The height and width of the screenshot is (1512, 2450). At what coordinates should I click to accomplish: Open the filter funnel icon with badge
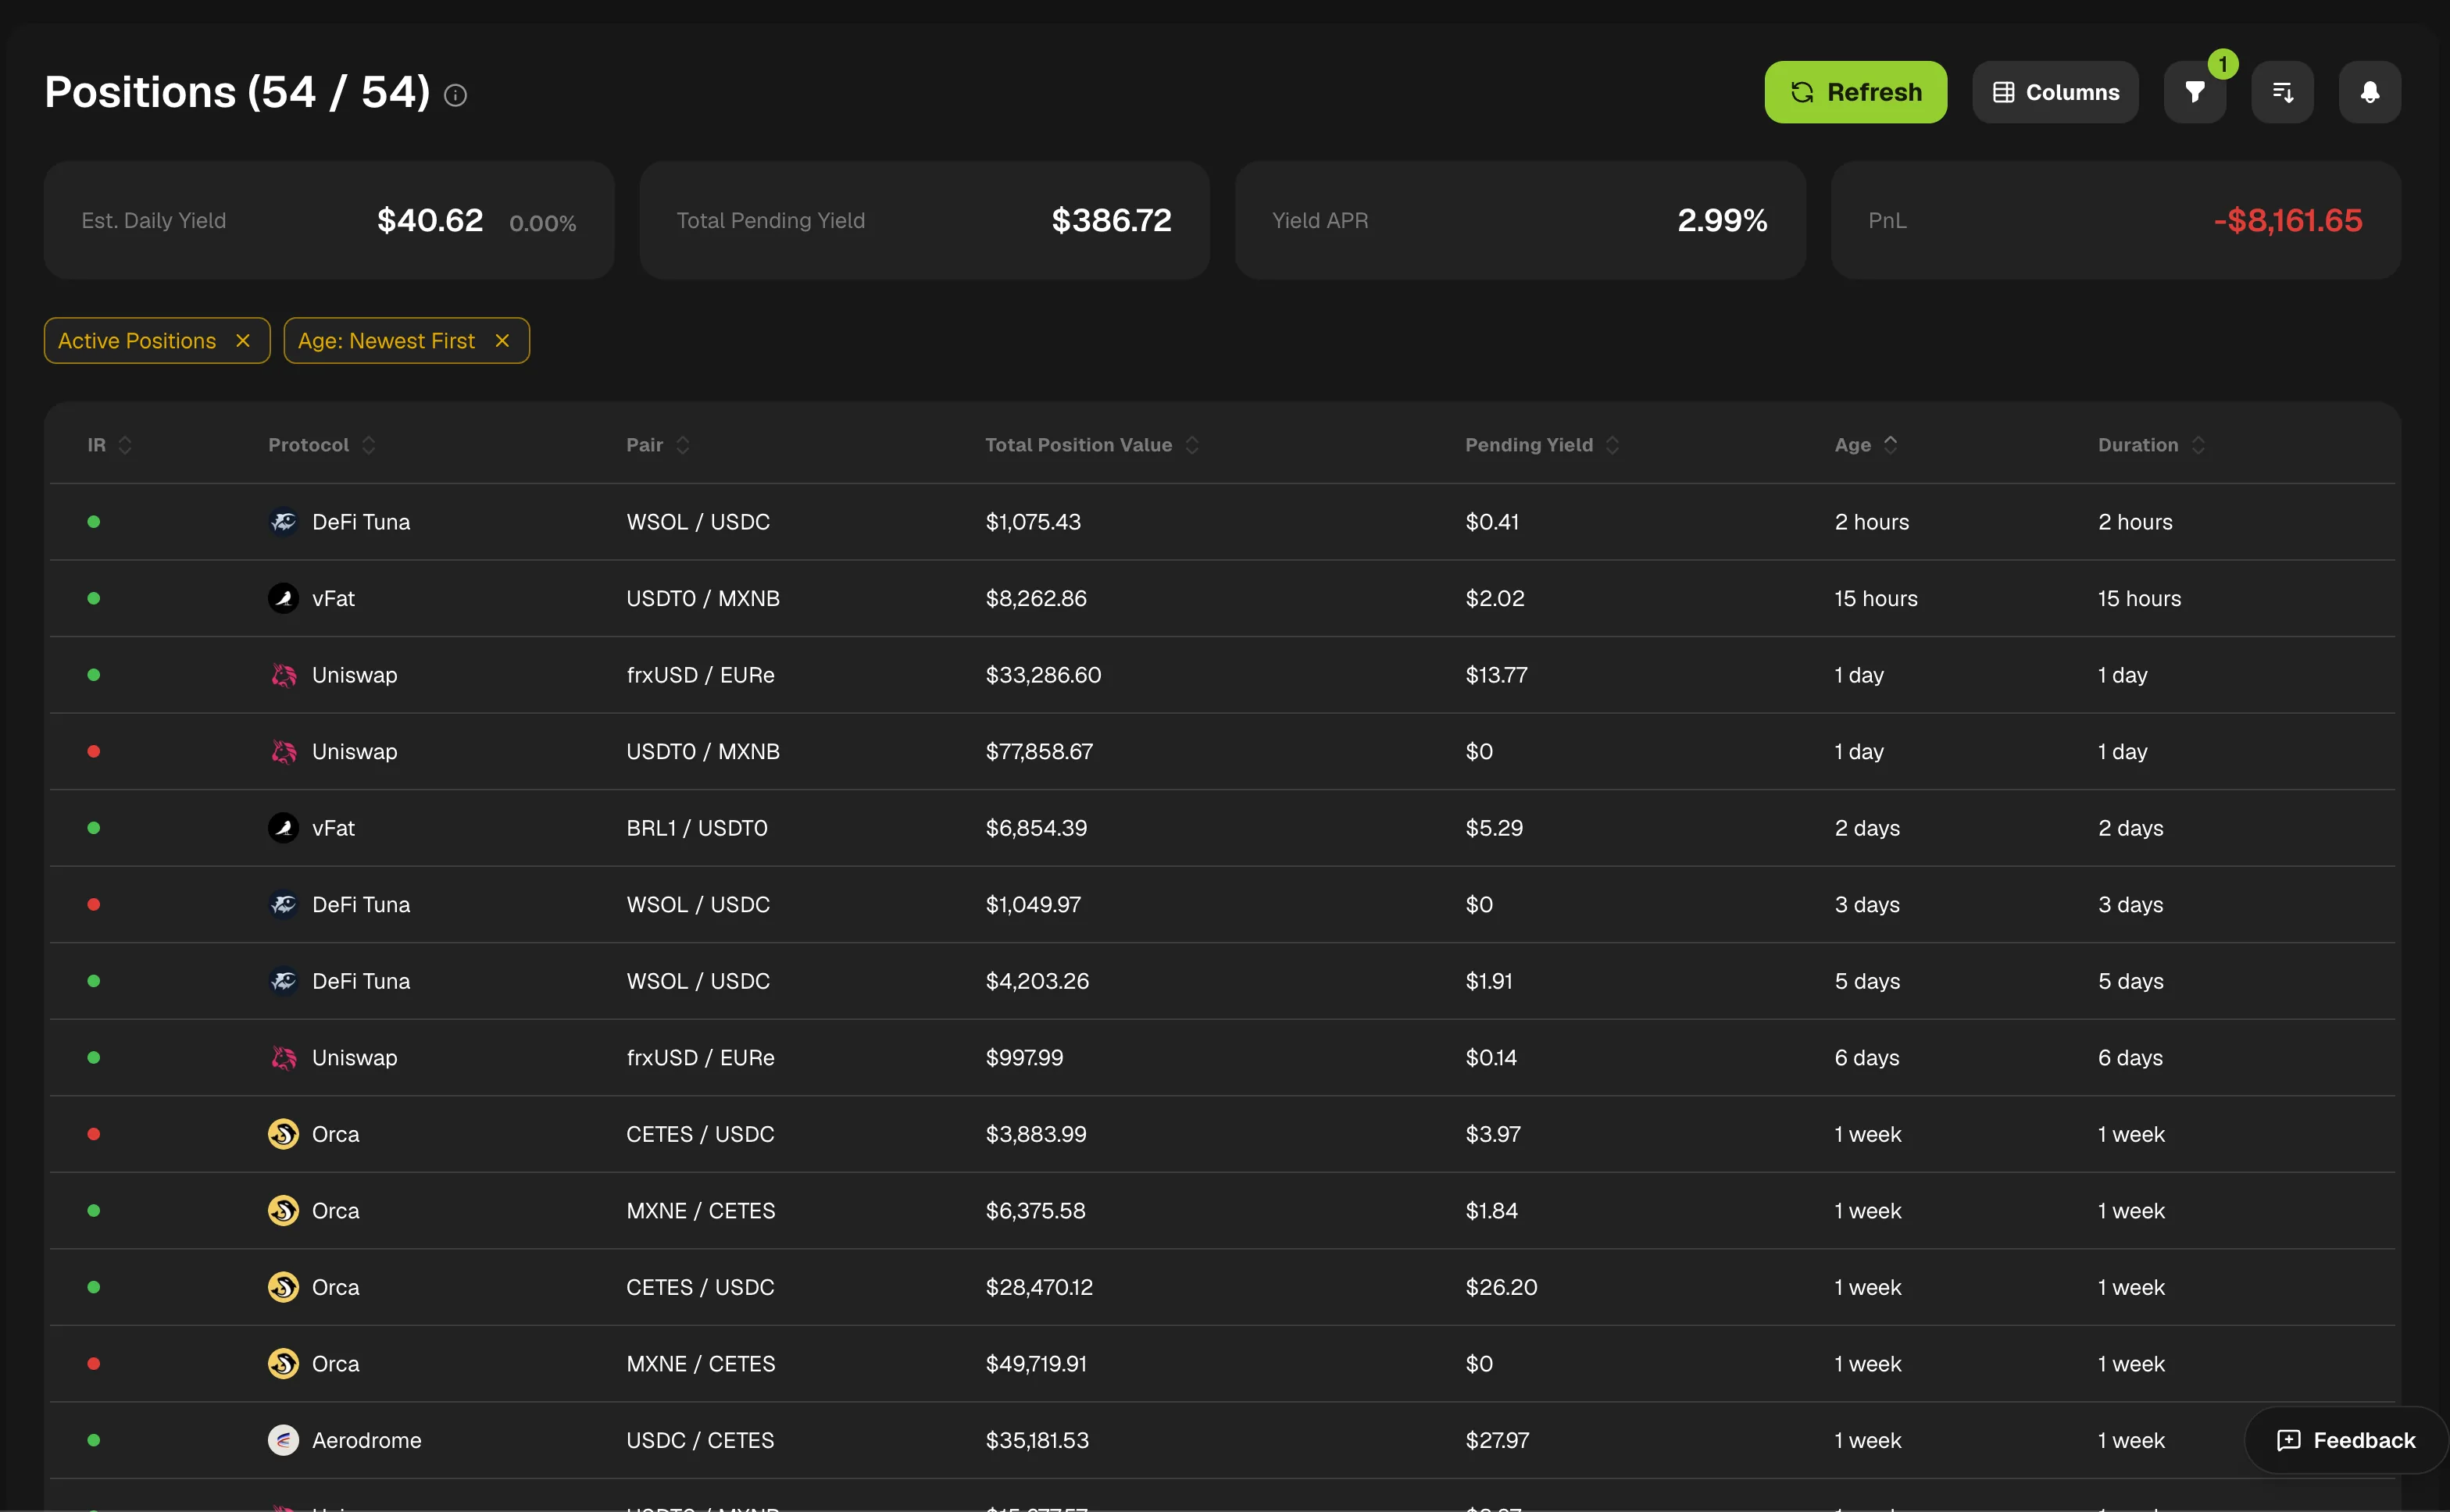[x=2194, y=92]
